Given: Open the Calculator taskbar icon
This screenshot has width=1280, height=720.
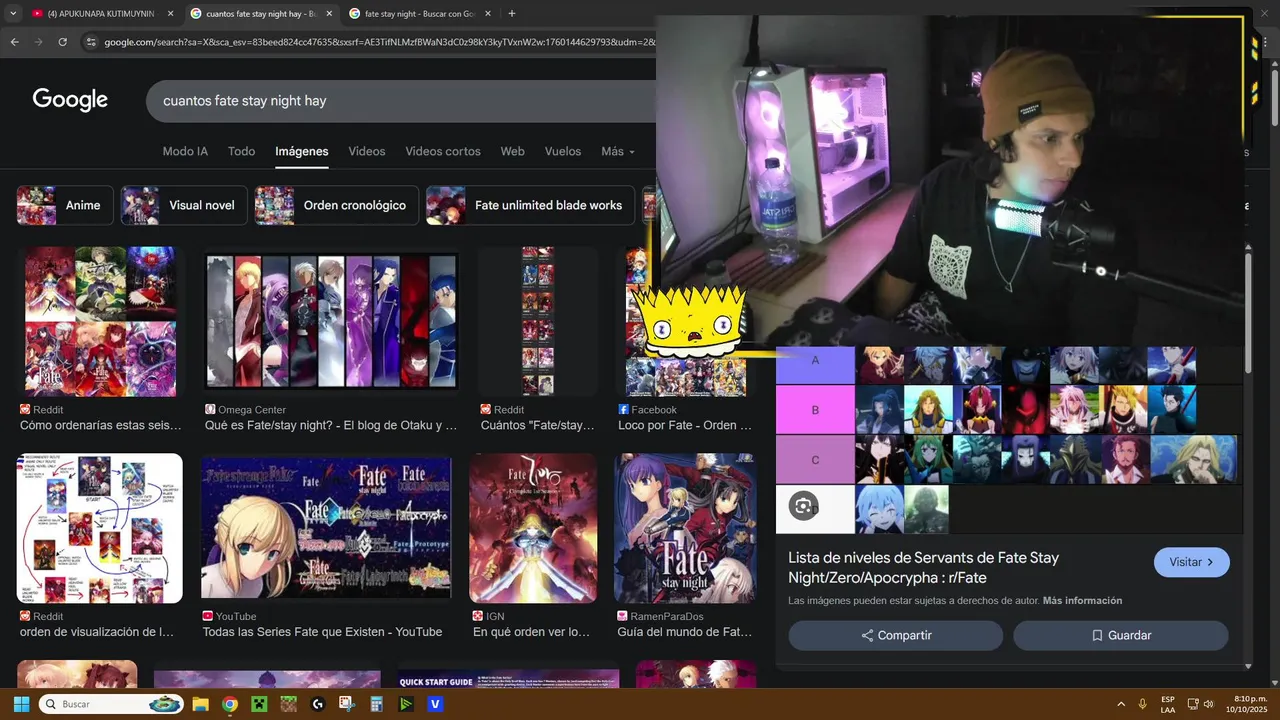Looking at the screenshot, I should 376,704.
